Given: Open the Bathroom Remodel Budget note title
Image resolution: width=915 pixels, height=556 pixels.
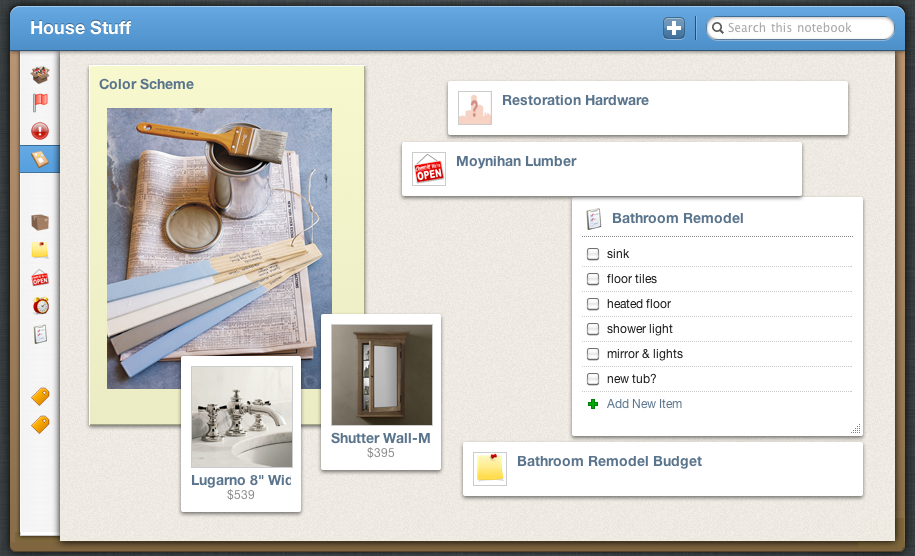Looking at the screenshot, I should (x=609, y=461).
